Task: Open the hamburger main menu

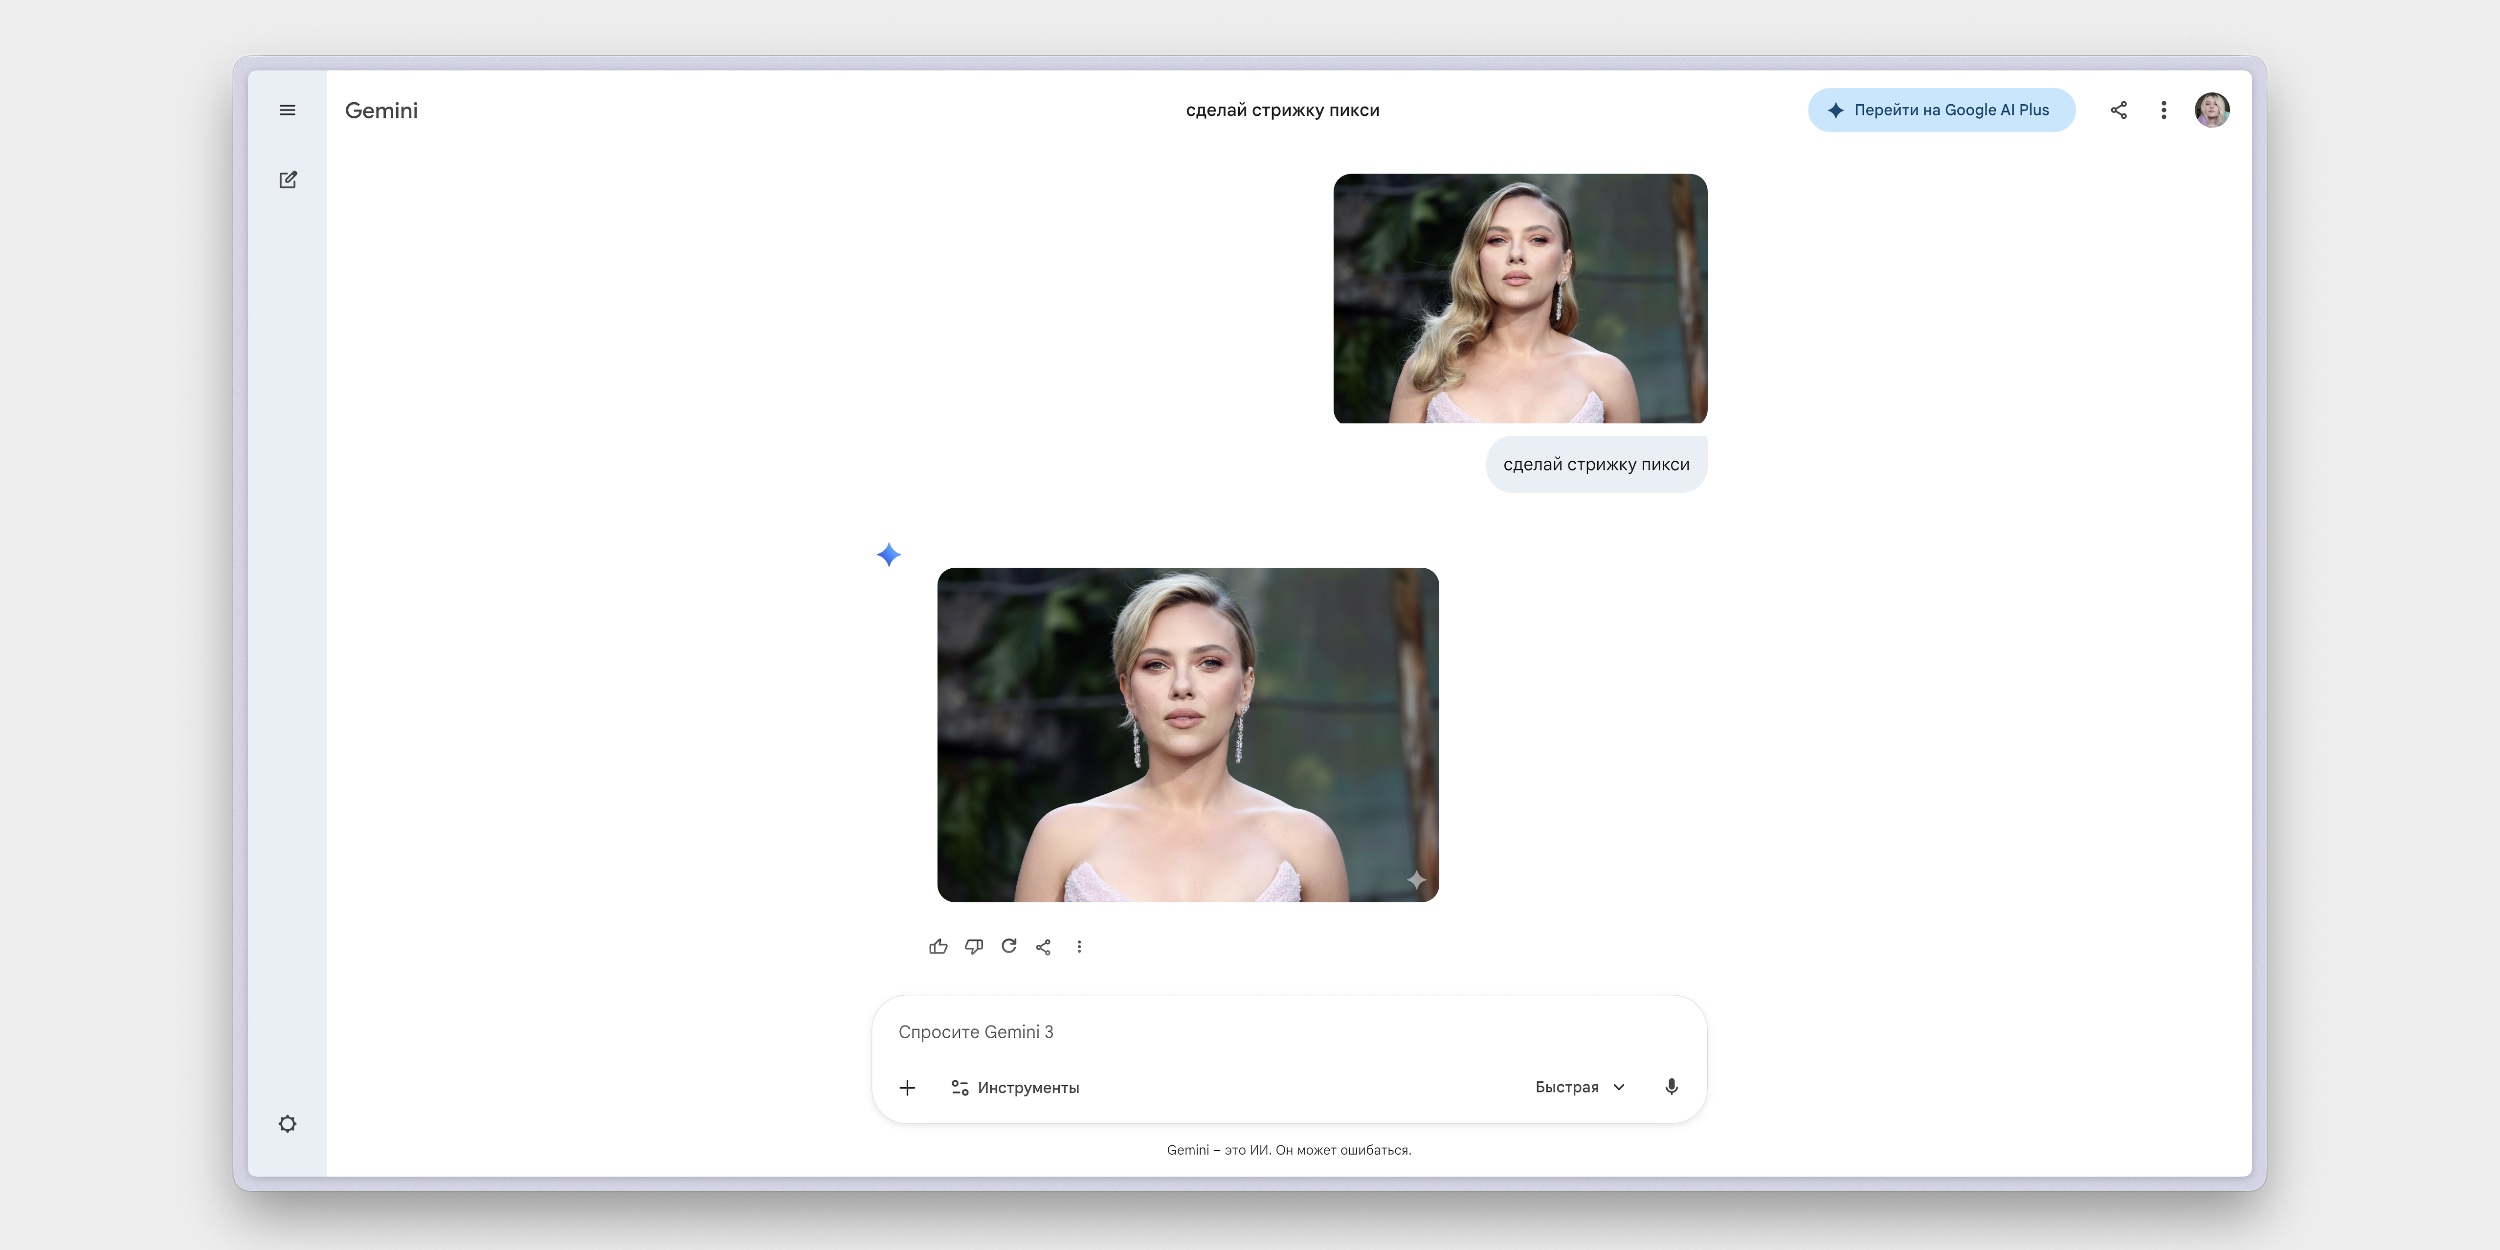Action: click(287, 110)
